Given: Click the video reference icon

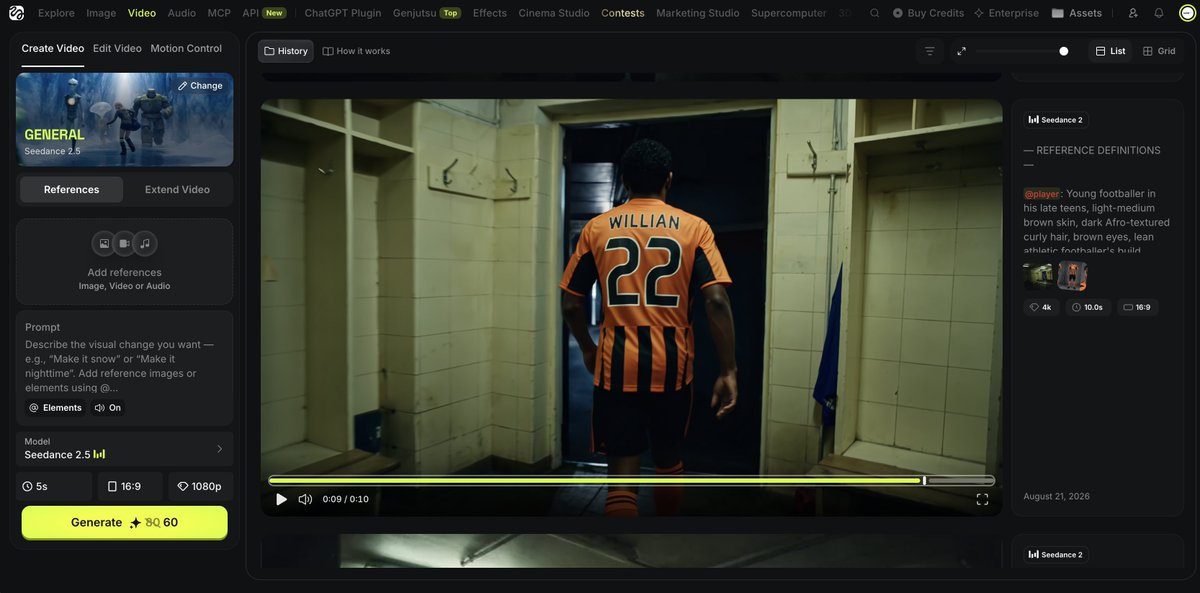Looking at the screenshot, I should [125, 243].
